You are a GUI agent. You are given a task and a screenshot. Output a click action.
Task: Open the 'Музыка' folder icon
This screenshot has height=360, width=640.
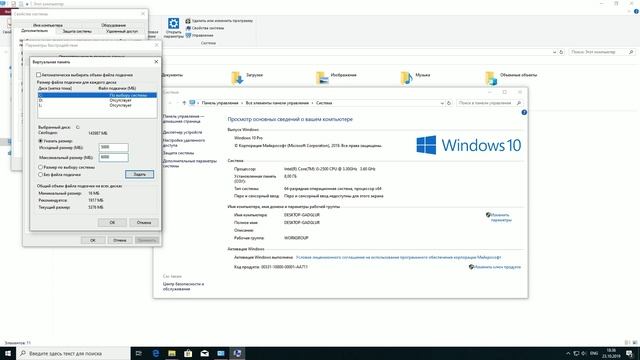[406, 77]
